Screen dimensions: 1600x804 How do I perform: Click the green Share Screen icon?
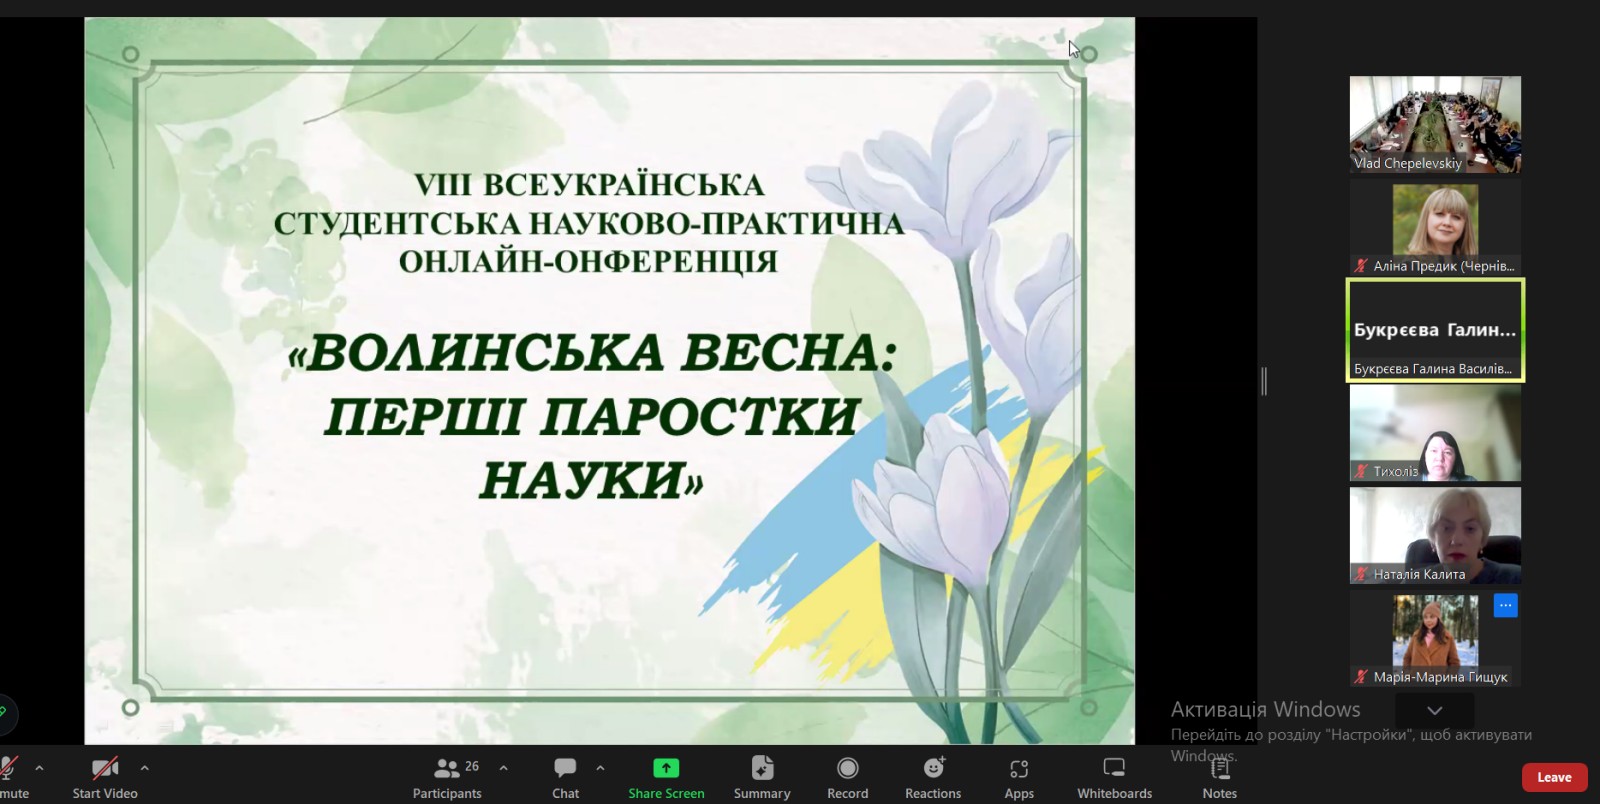(x=666, y=768)
